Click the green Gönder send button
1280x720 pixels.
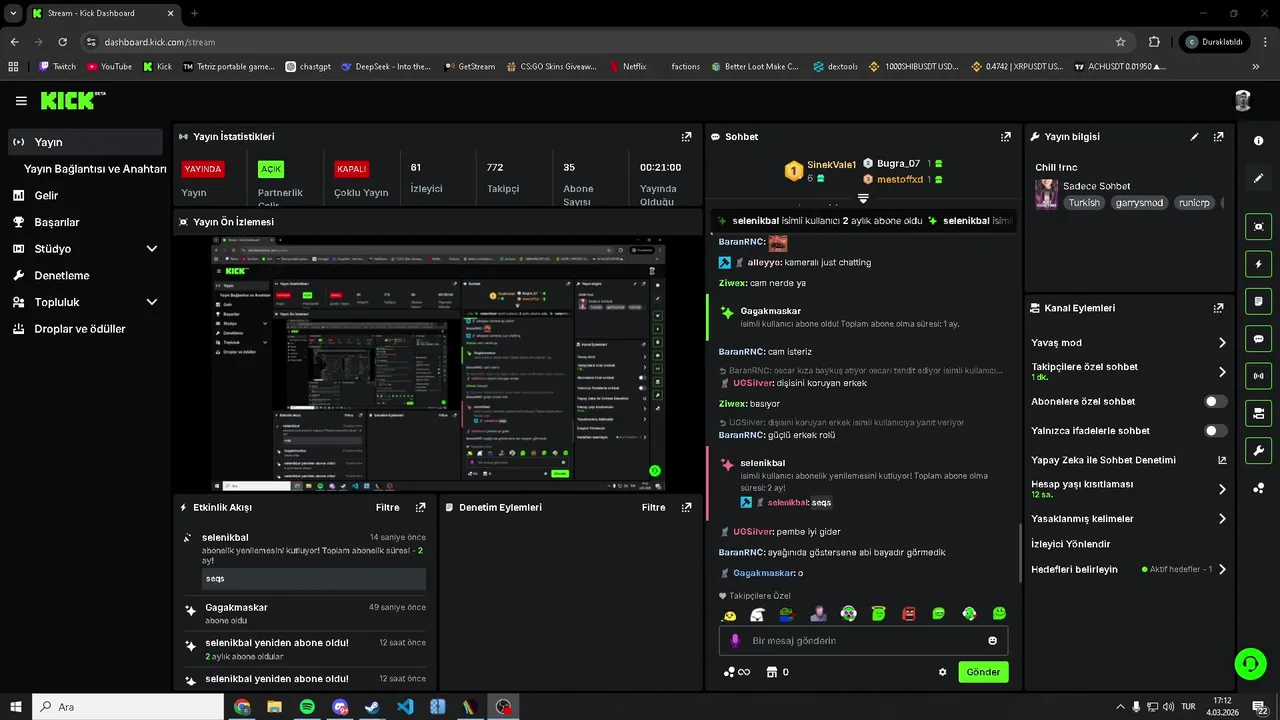click(983, 672)
